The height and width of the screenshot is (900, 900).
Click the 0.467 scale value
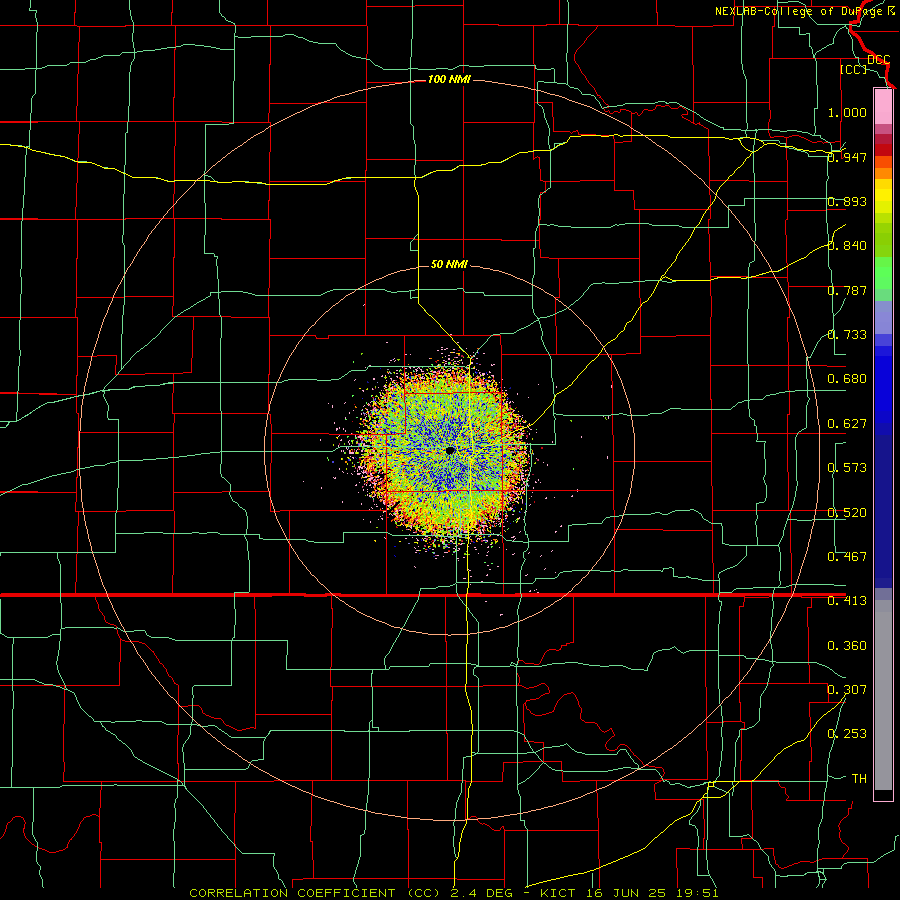(847, 557)
